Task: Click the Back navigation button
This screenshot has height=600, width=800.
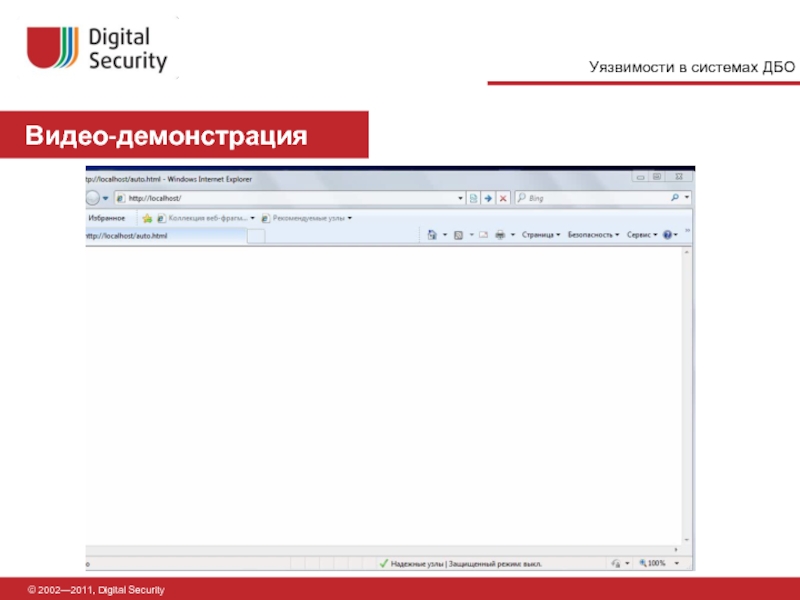Action: coord(92,198)
